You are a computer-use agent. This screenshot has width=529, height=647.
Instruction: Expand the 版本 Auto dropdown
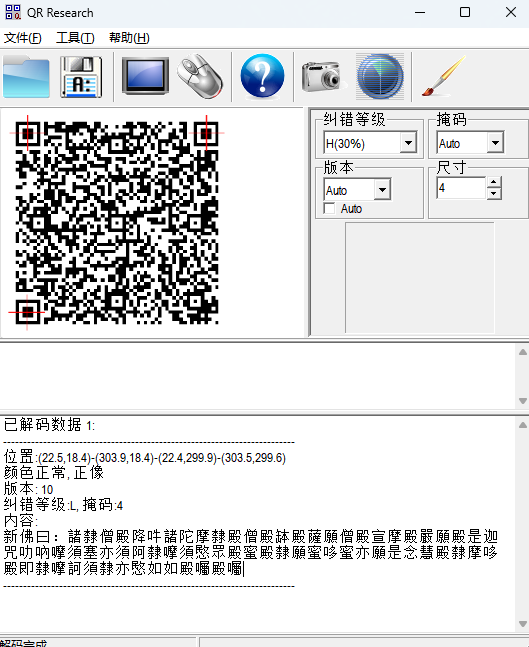point(383,190)
